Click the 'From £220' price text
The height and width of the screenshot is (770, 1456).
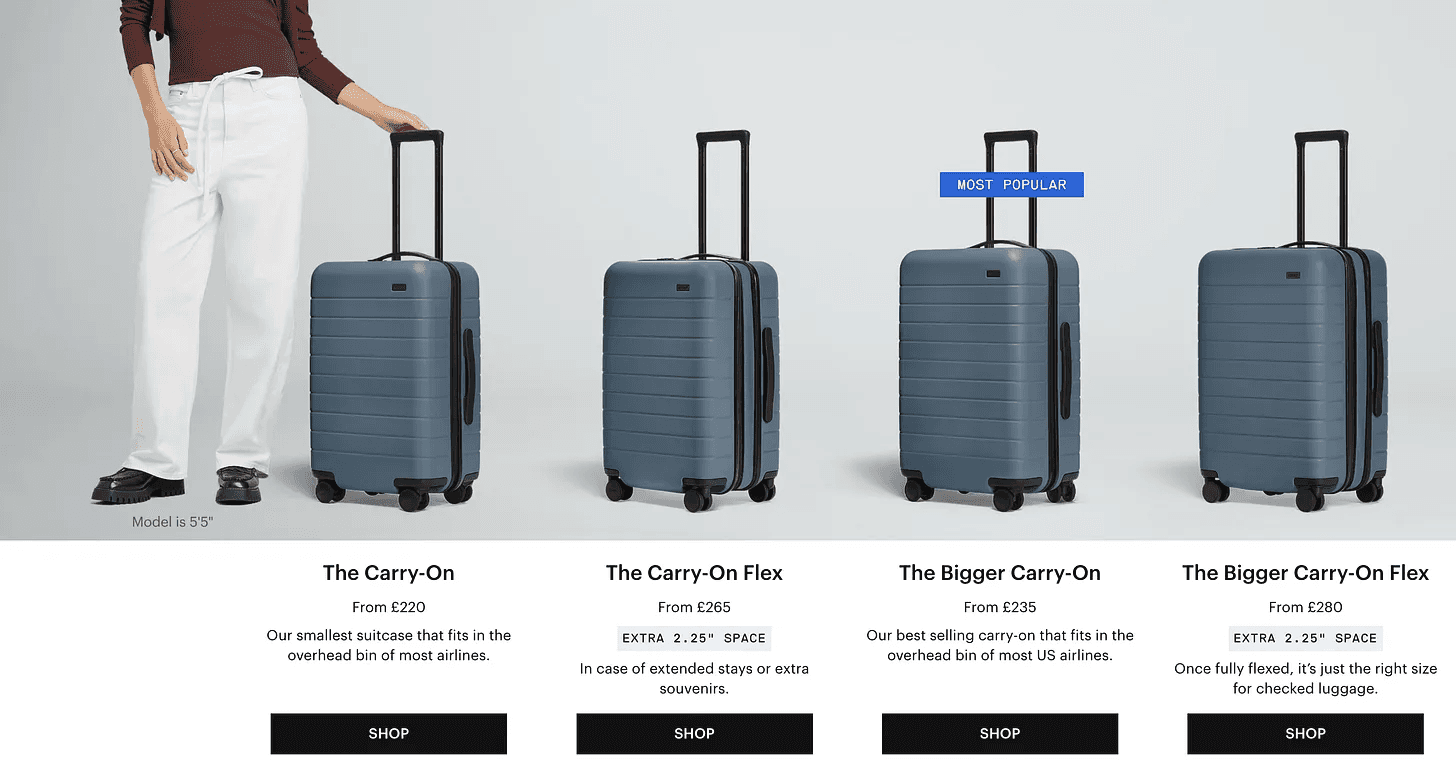(388, 607)
